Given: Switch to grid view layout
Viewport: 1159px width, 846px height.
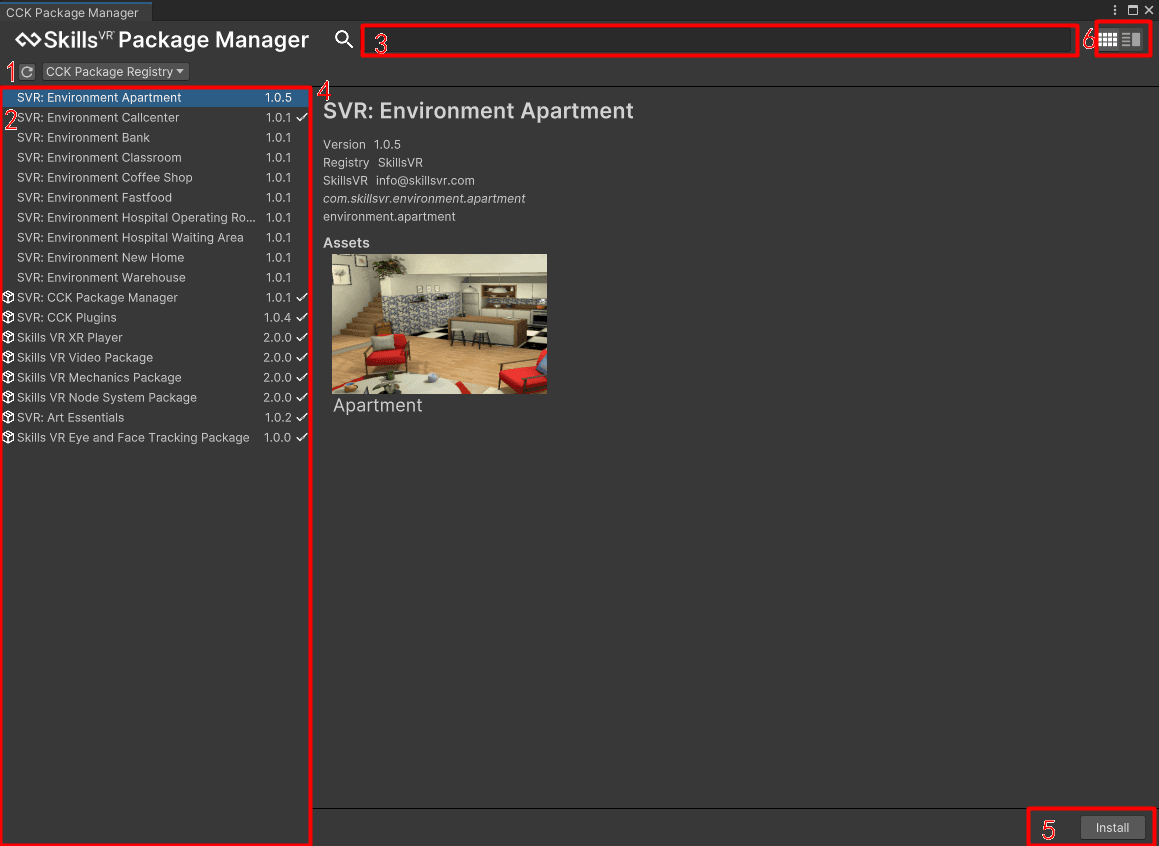Looking at the screenshot, I should (1108, 39).
